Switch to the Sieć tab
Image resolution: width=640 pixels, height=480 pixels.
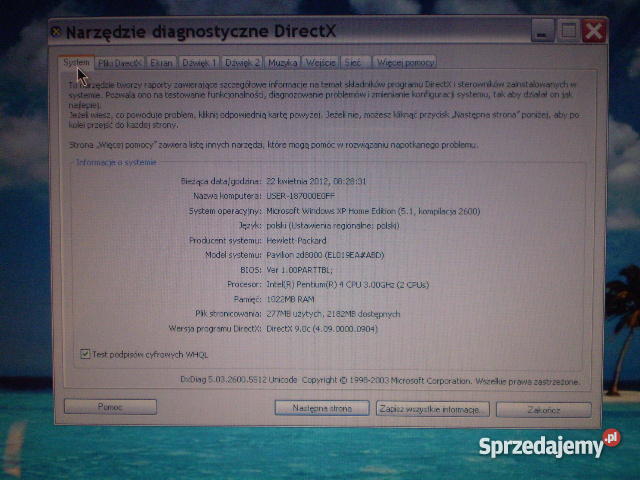[356, 63]
